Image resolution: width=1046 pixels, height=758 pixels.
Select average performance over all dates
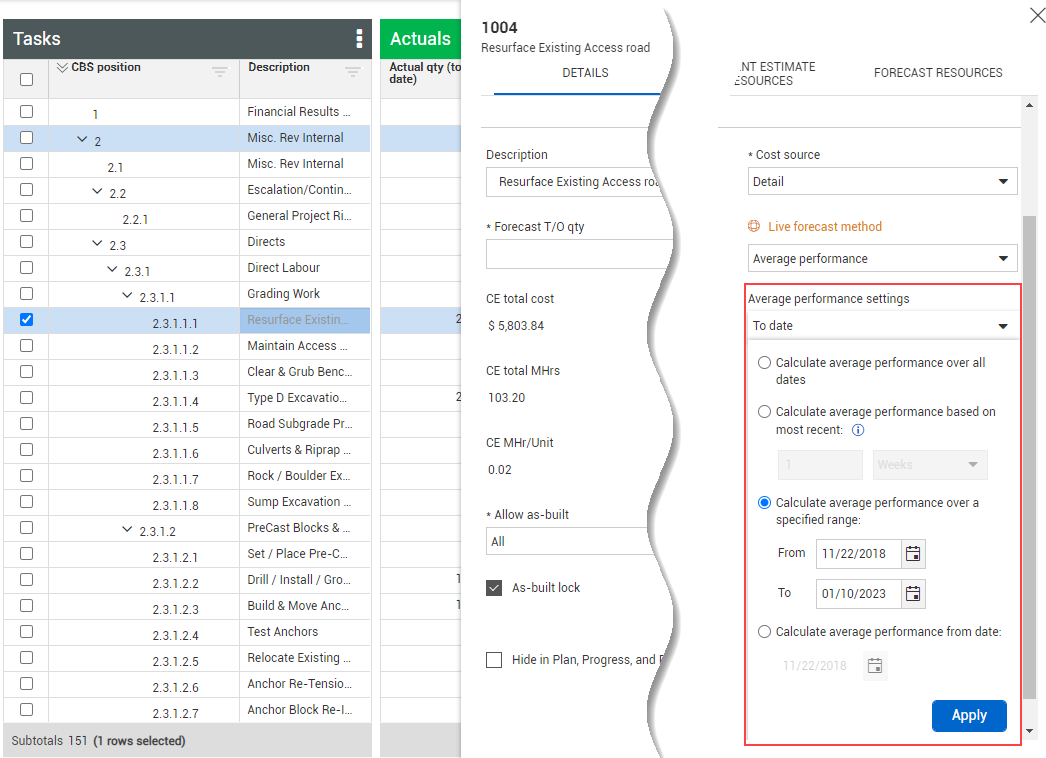click(765, 363)
